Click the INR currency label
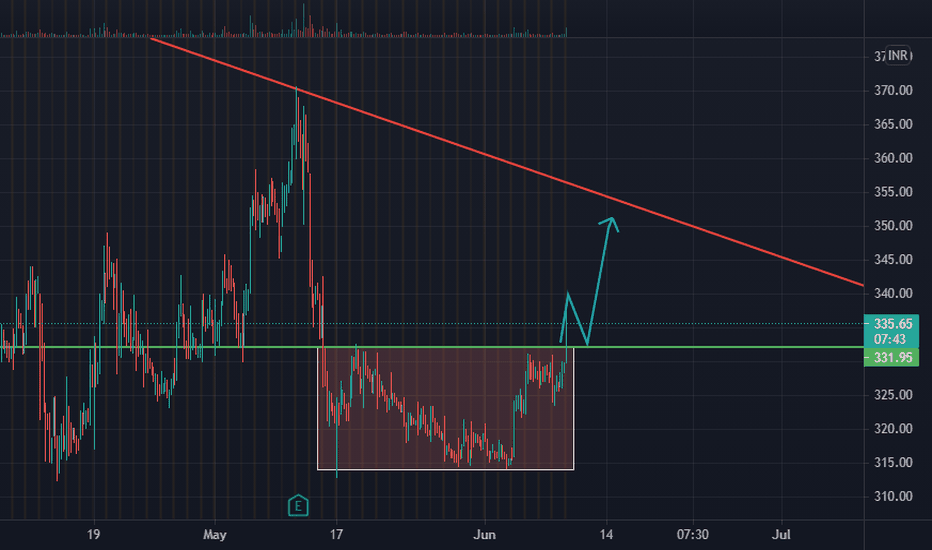Viewport: 932px width, 550px height. 898,56
